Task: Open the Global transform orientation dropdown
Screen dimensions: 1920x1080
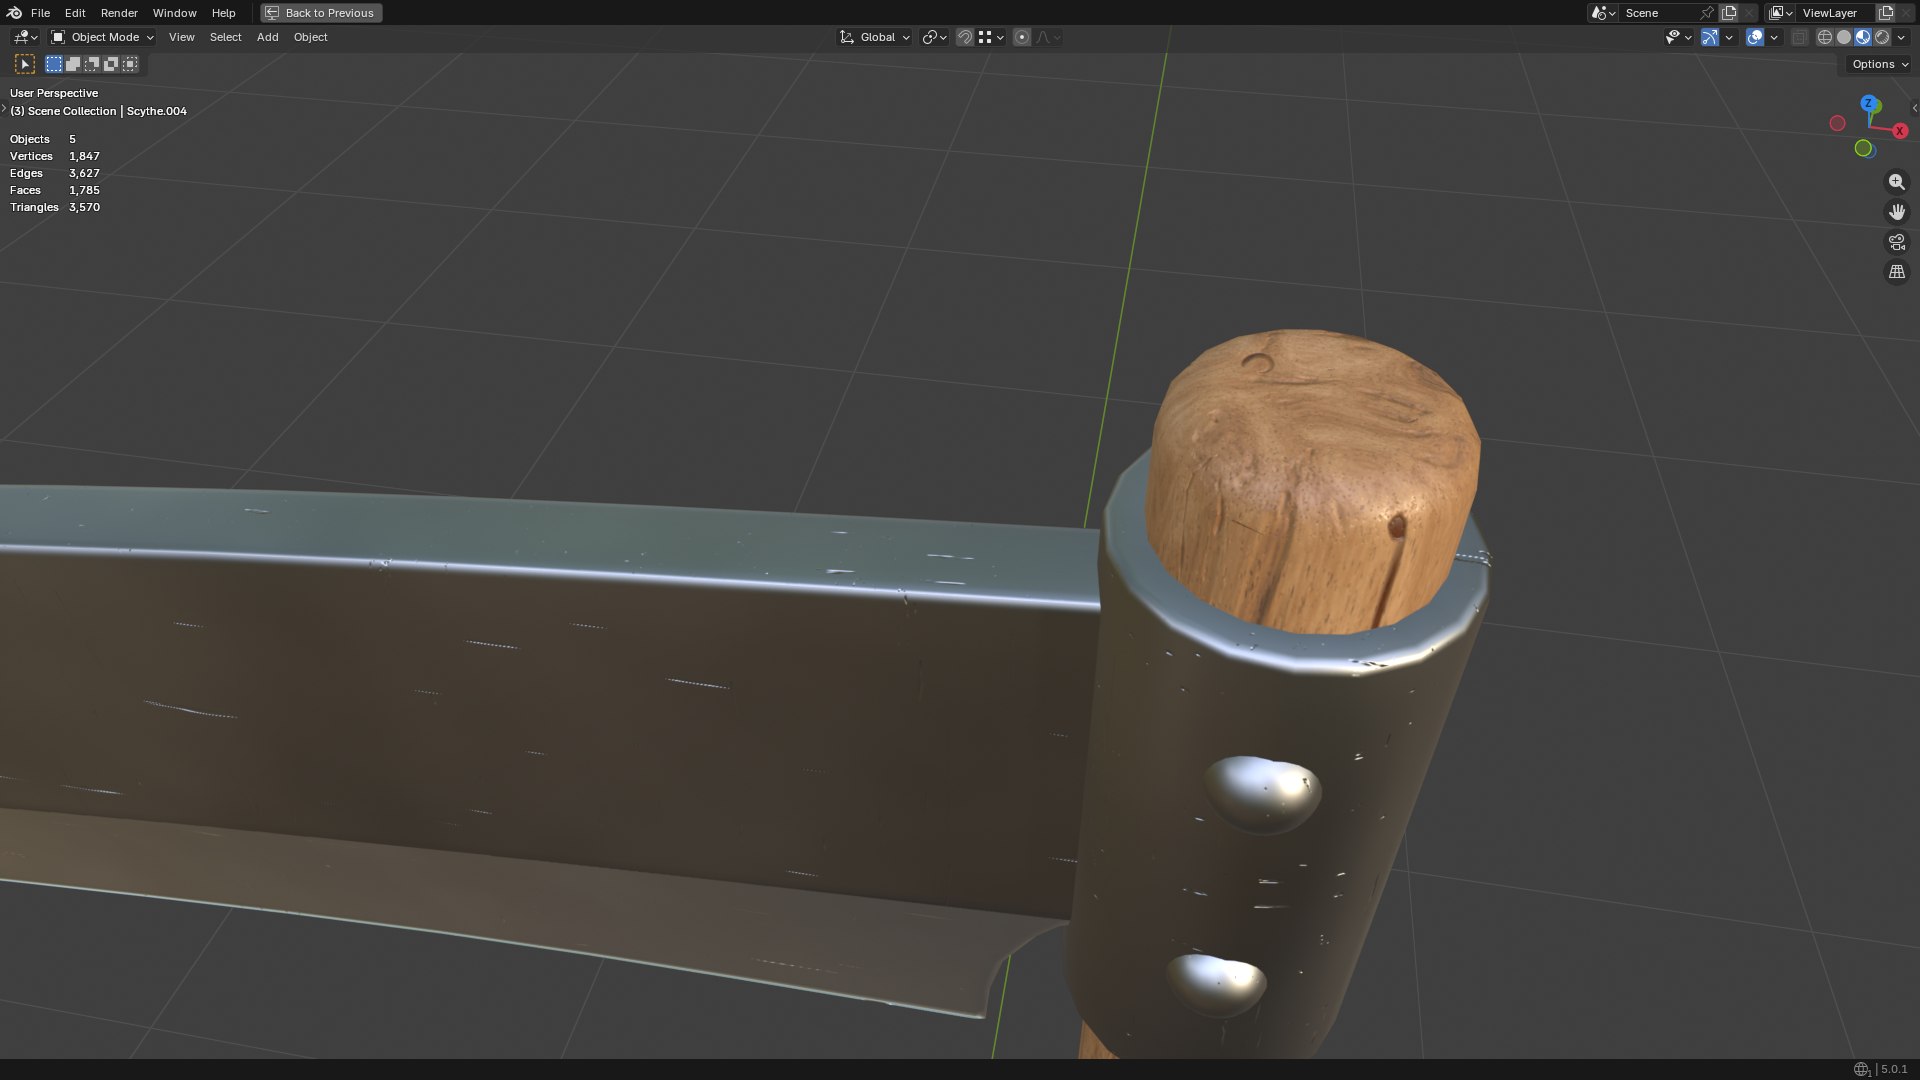Action: click(874, 37)
